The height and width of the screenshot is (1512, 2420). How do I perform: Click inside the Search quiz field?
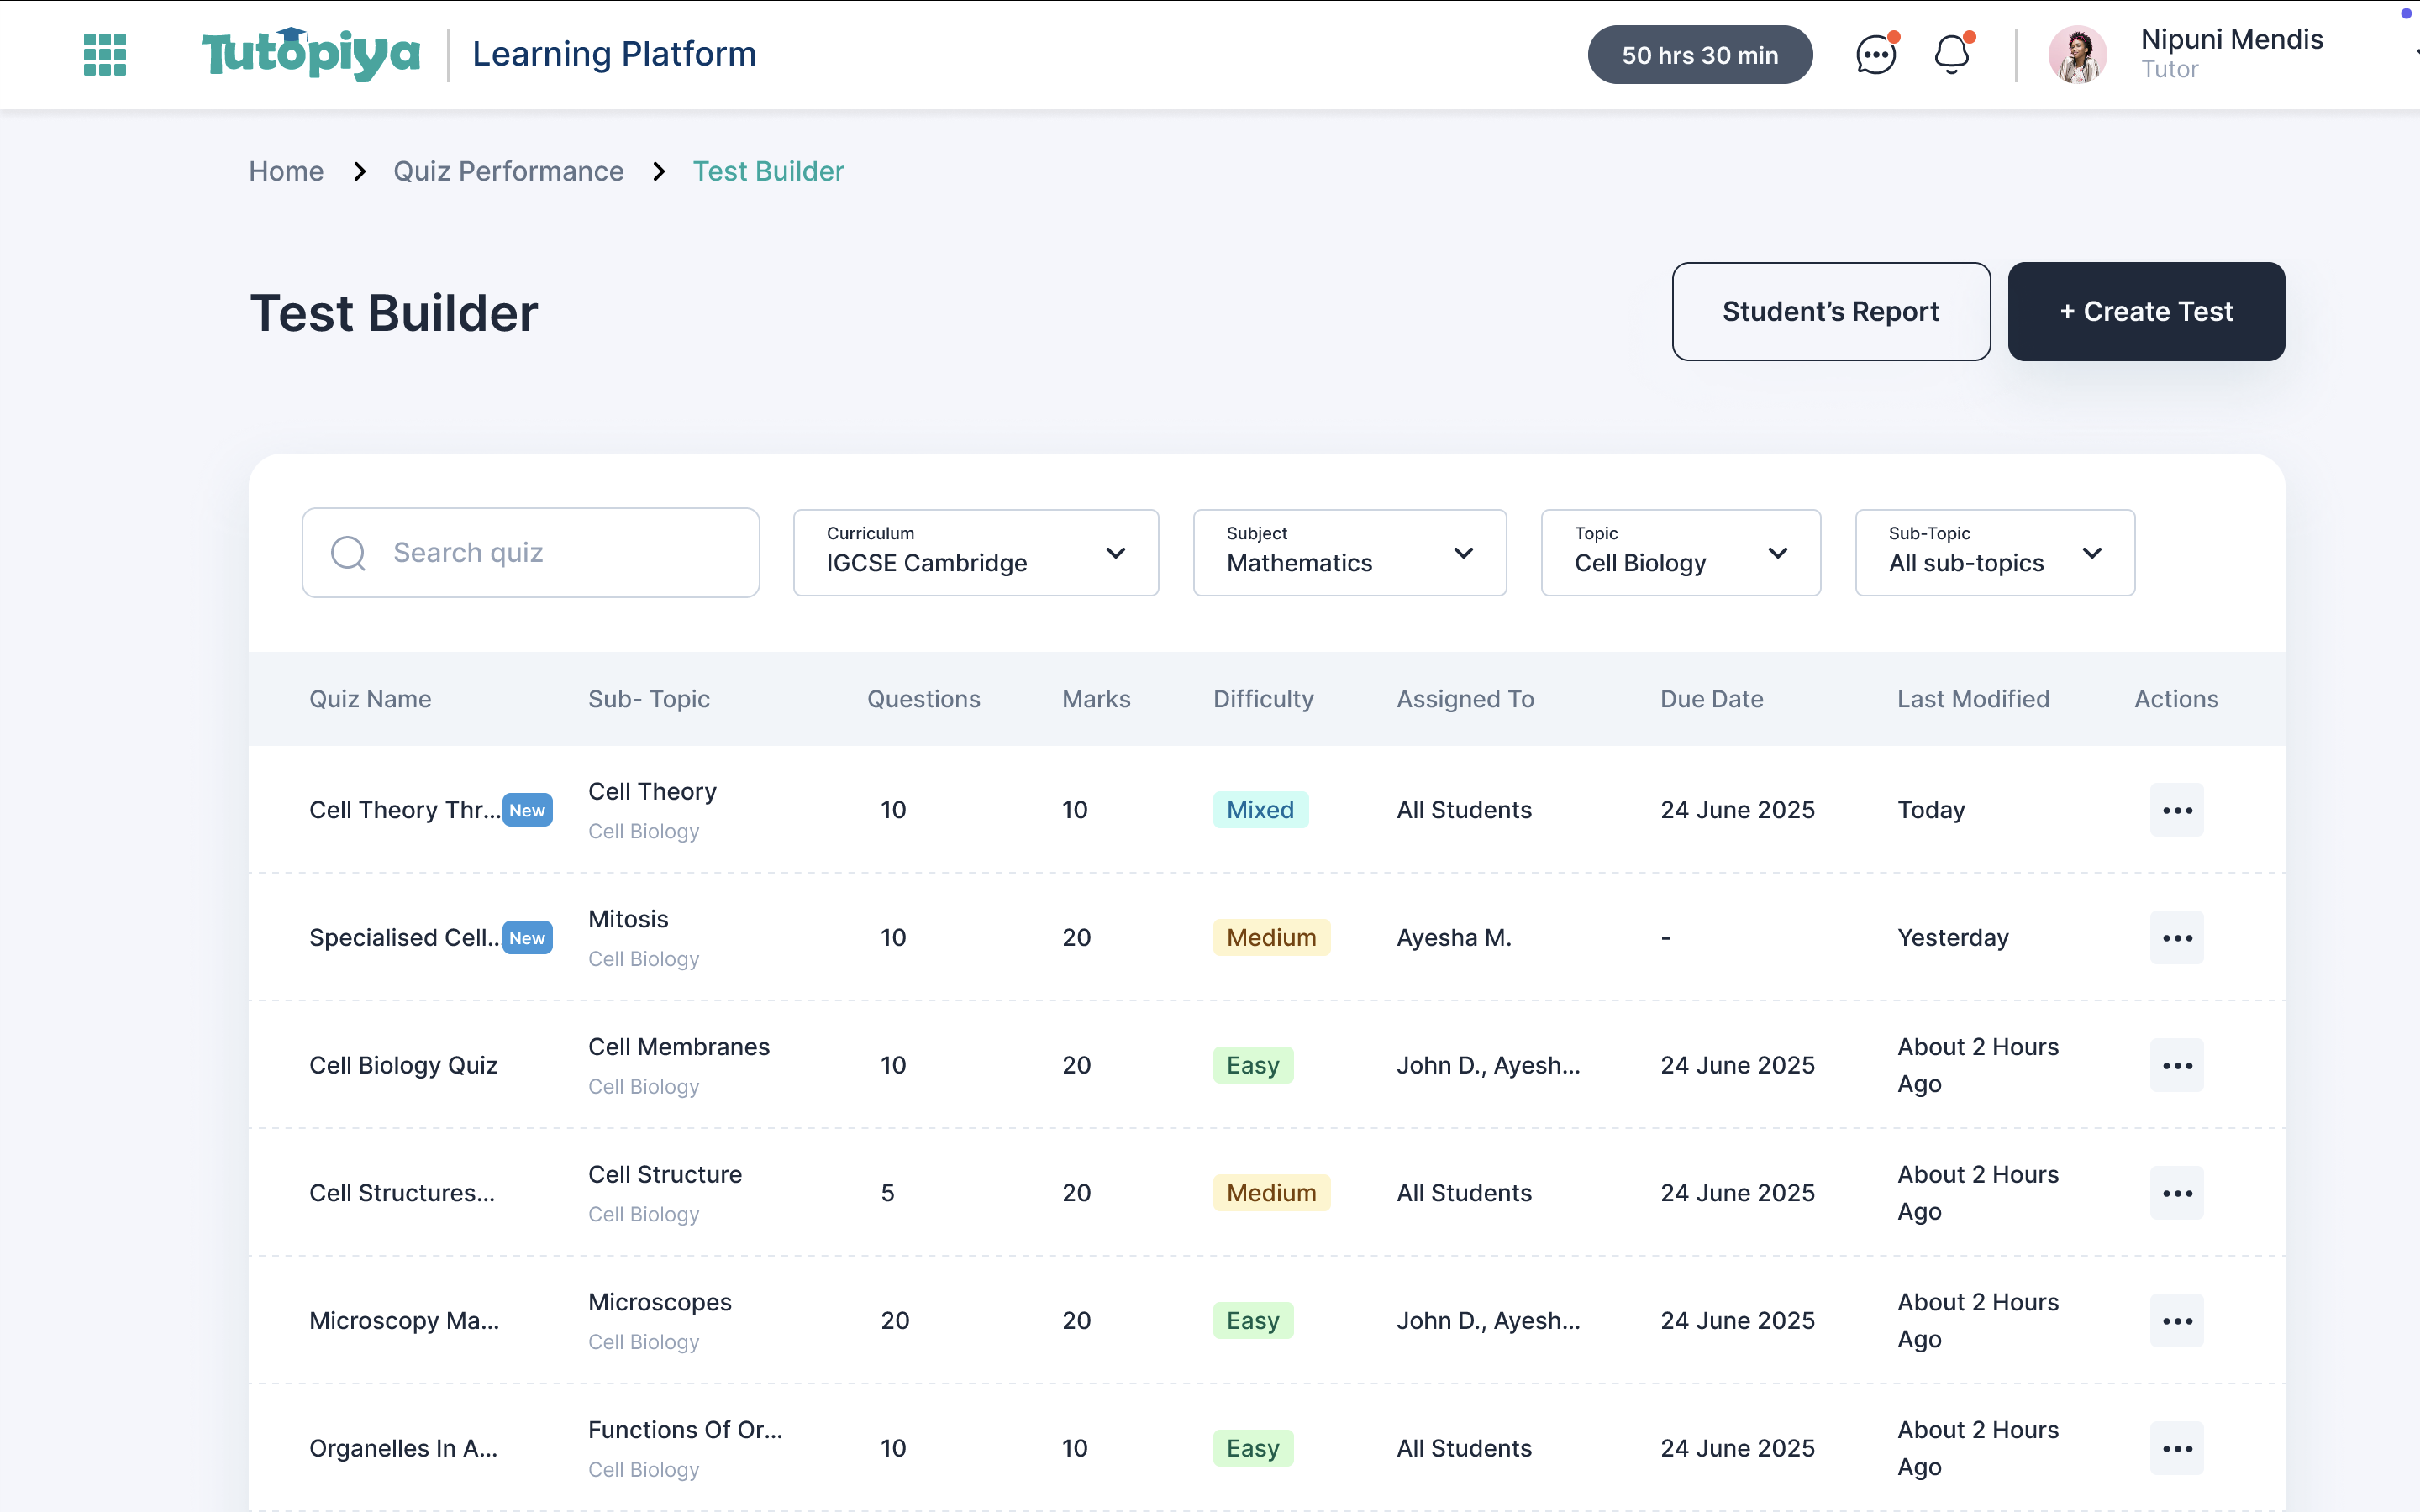coord(530,551)
